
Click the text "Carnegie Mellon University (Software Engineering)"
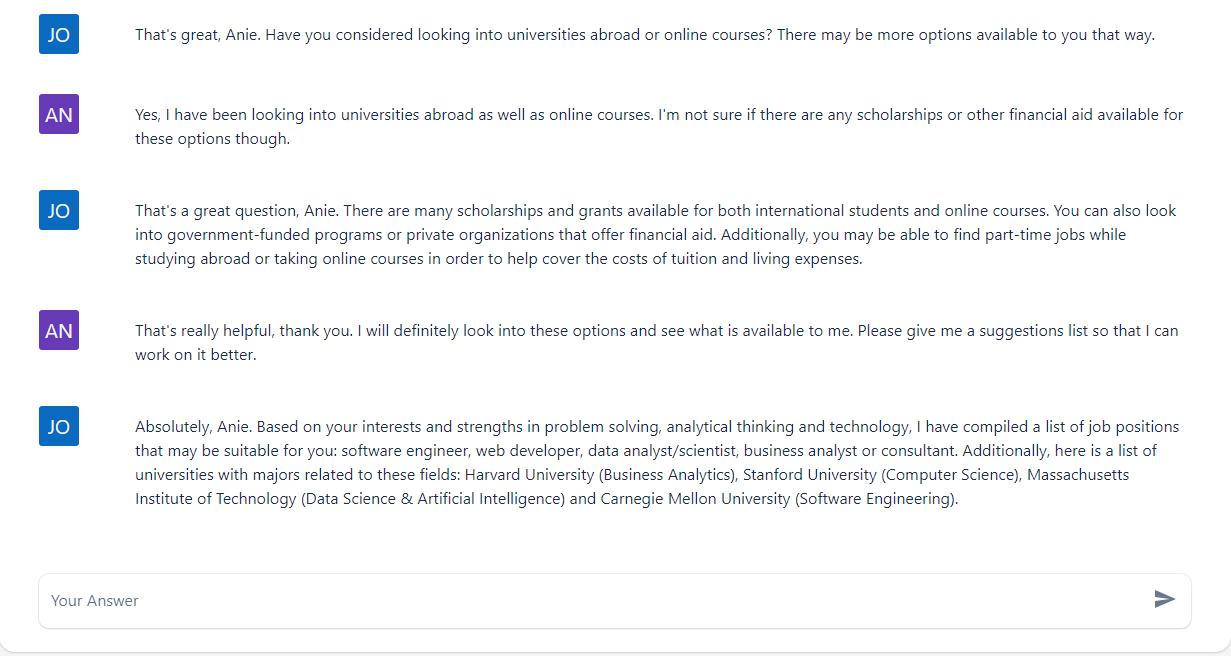point(779,499)
